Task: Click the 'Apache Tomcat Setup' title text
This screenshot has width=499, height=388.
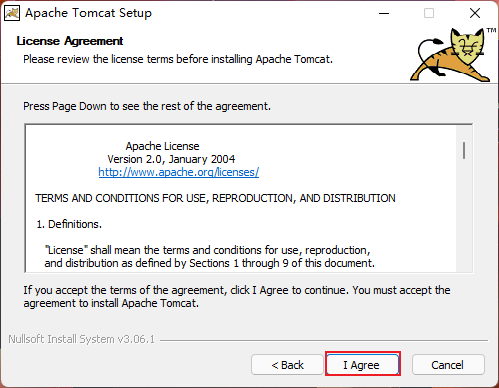Action: tap(88, 13)
